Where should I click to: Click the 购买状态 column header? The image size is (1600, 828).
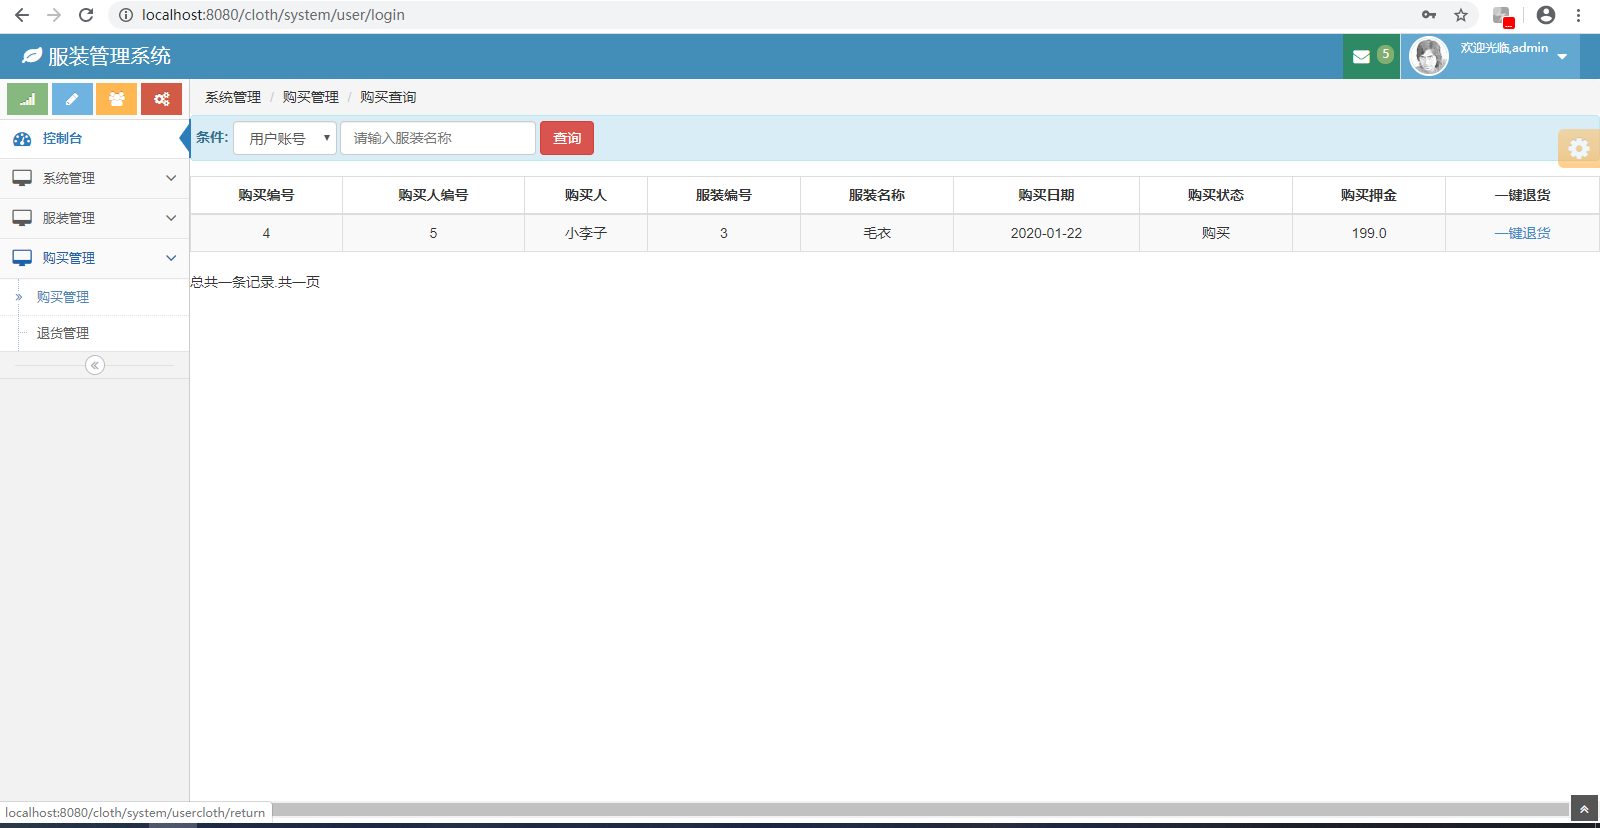[1216, 195]
